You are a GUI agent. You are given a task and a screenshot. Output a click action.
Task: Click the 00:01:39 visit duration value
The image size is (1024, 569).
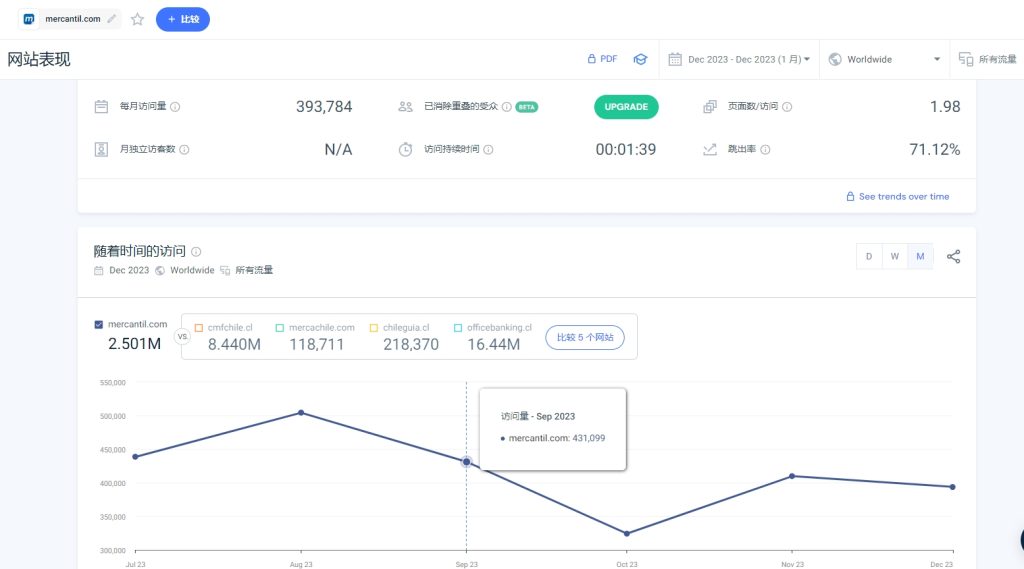click(626, 150)
